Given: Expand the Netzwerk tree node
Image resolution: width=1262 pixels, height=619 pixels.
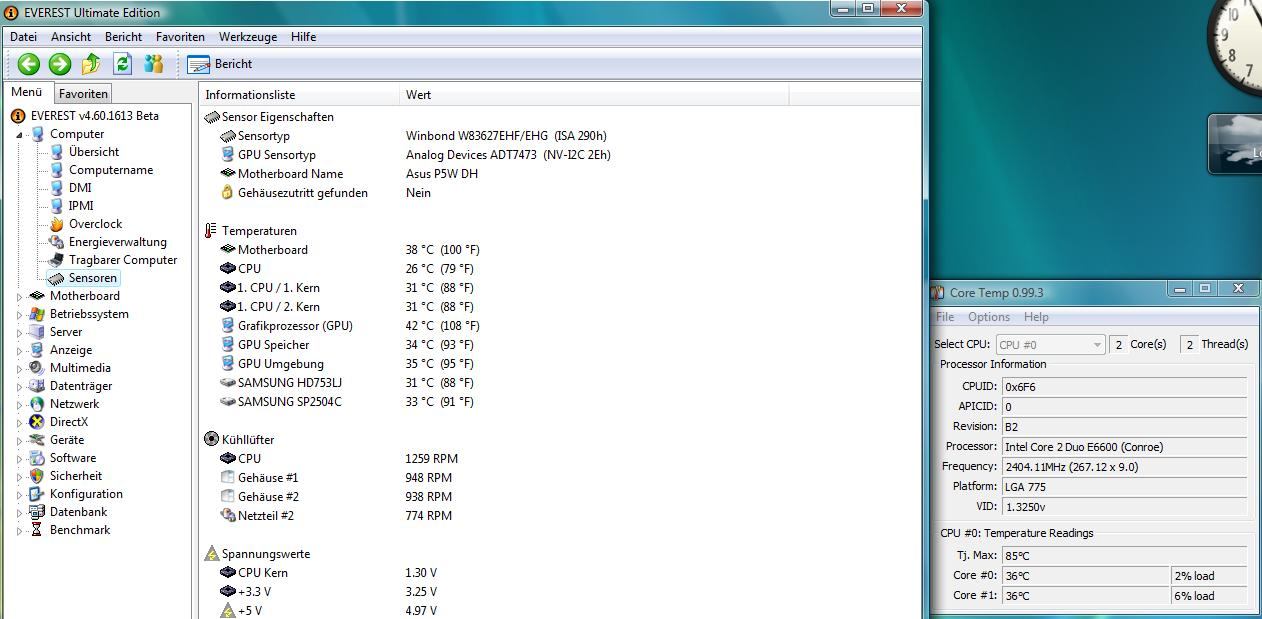Looking at the screenshot, I should (19, 404).
